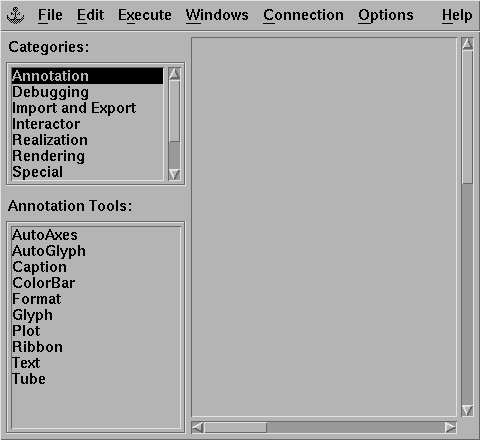480x440 pixels.
Task: Choose the Ribbon annotation tool
Action: click(x=37, y=347)
